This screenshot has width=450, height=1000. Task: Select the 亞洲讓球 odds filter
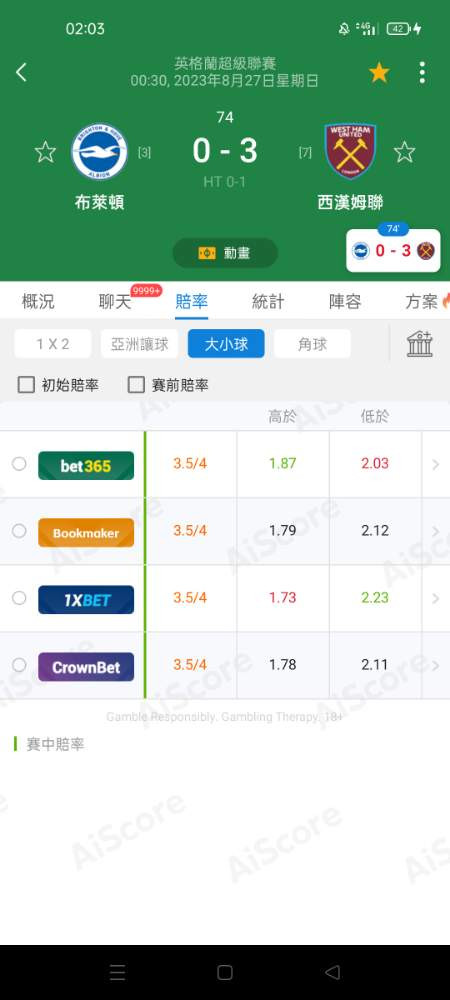(140, 344)
